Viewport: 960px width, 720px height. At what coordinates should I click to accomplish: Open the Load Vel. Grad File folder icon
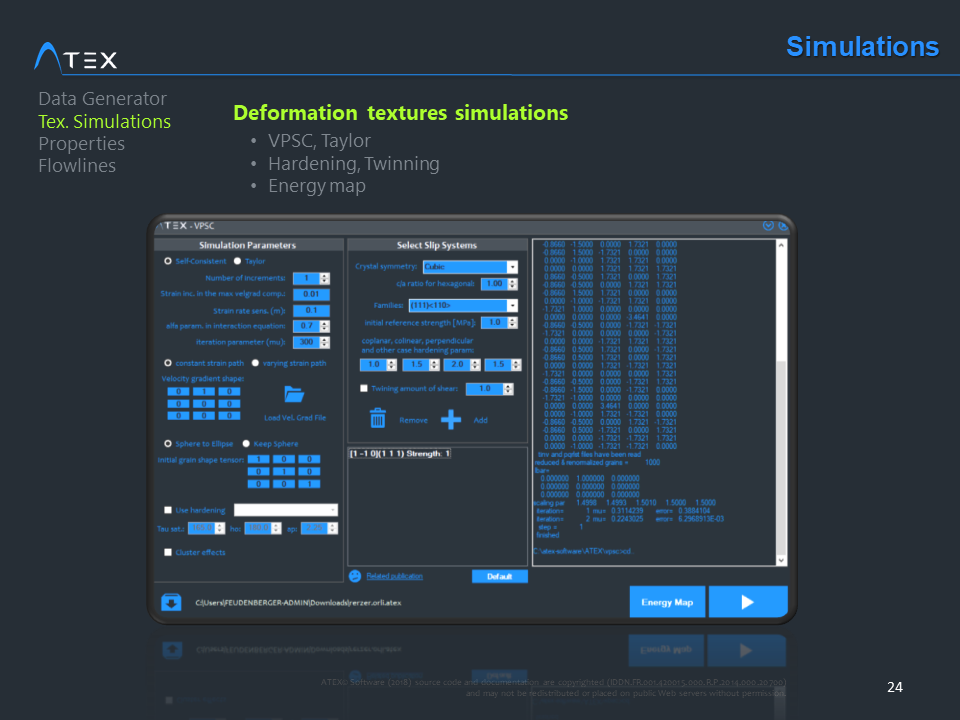click(x=294, y=394)
